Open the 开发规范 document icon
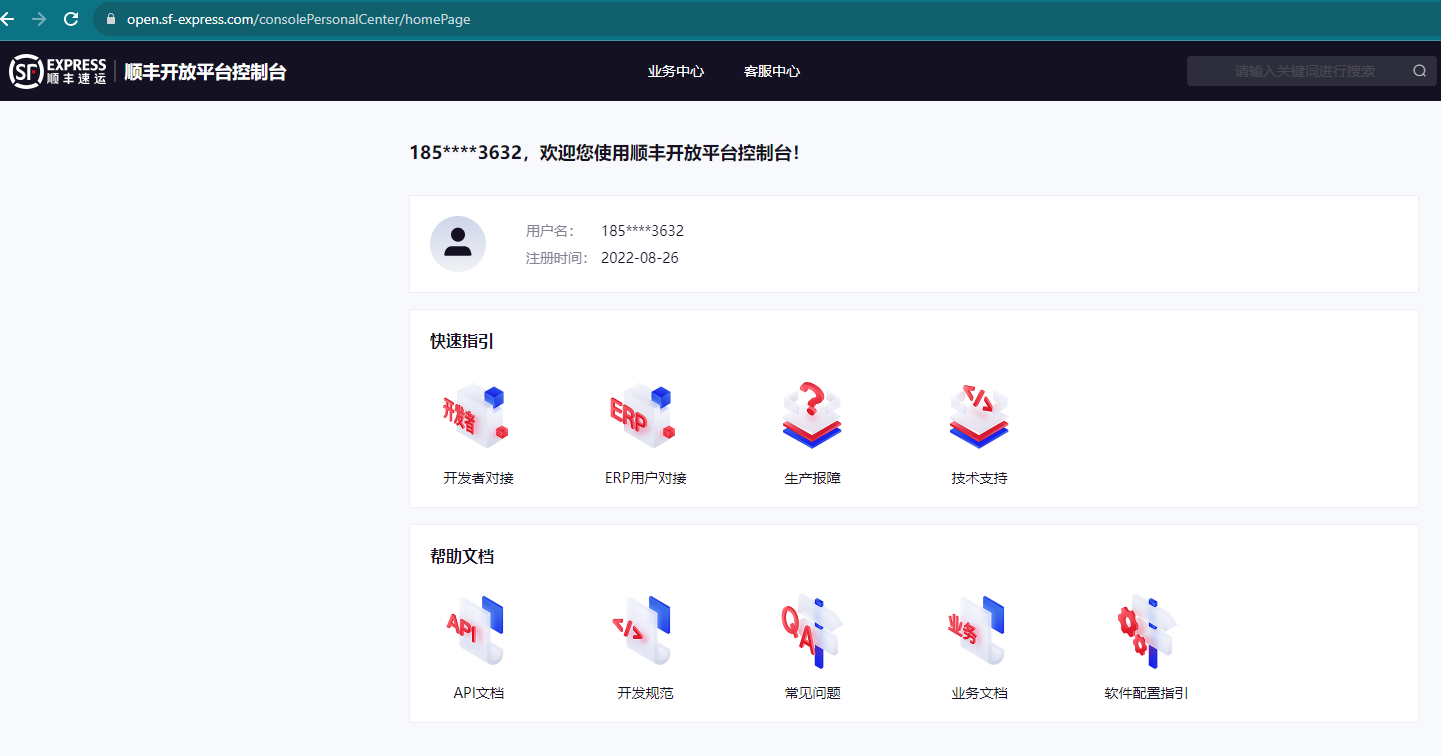This screenshot has height=756, width=1441. click(644, 631)
